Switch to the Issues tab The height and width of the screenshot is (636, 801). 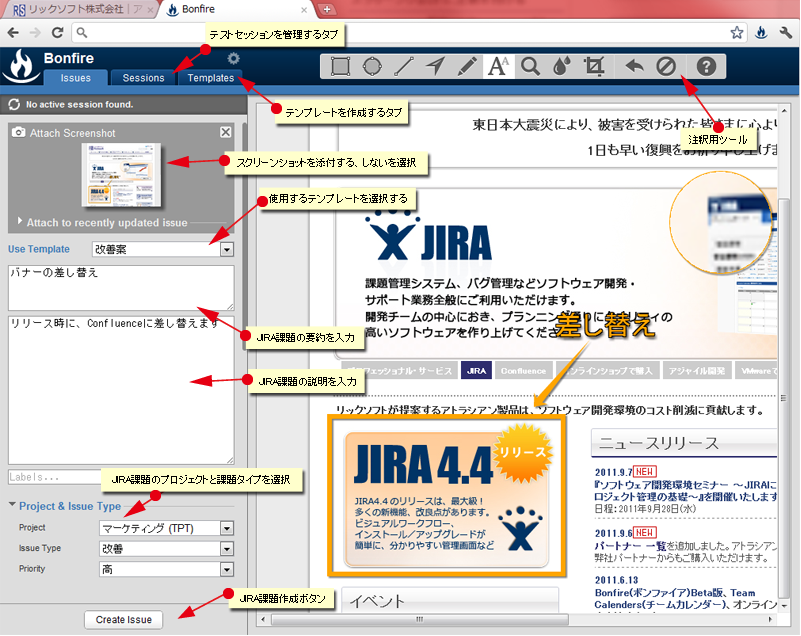76,78
